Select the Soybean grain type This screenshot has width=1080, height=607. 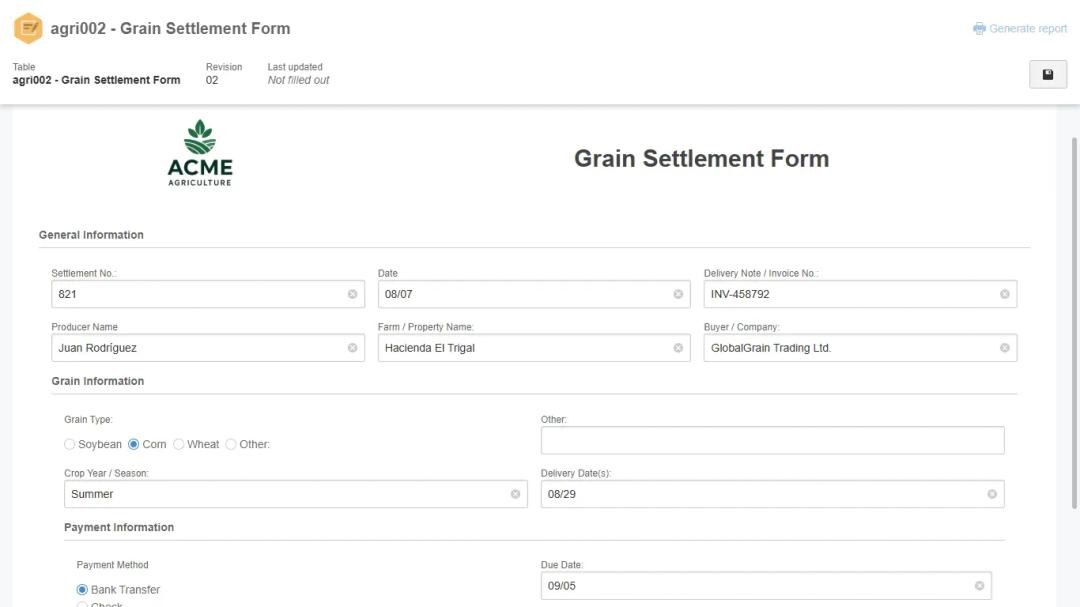[70, 444]
